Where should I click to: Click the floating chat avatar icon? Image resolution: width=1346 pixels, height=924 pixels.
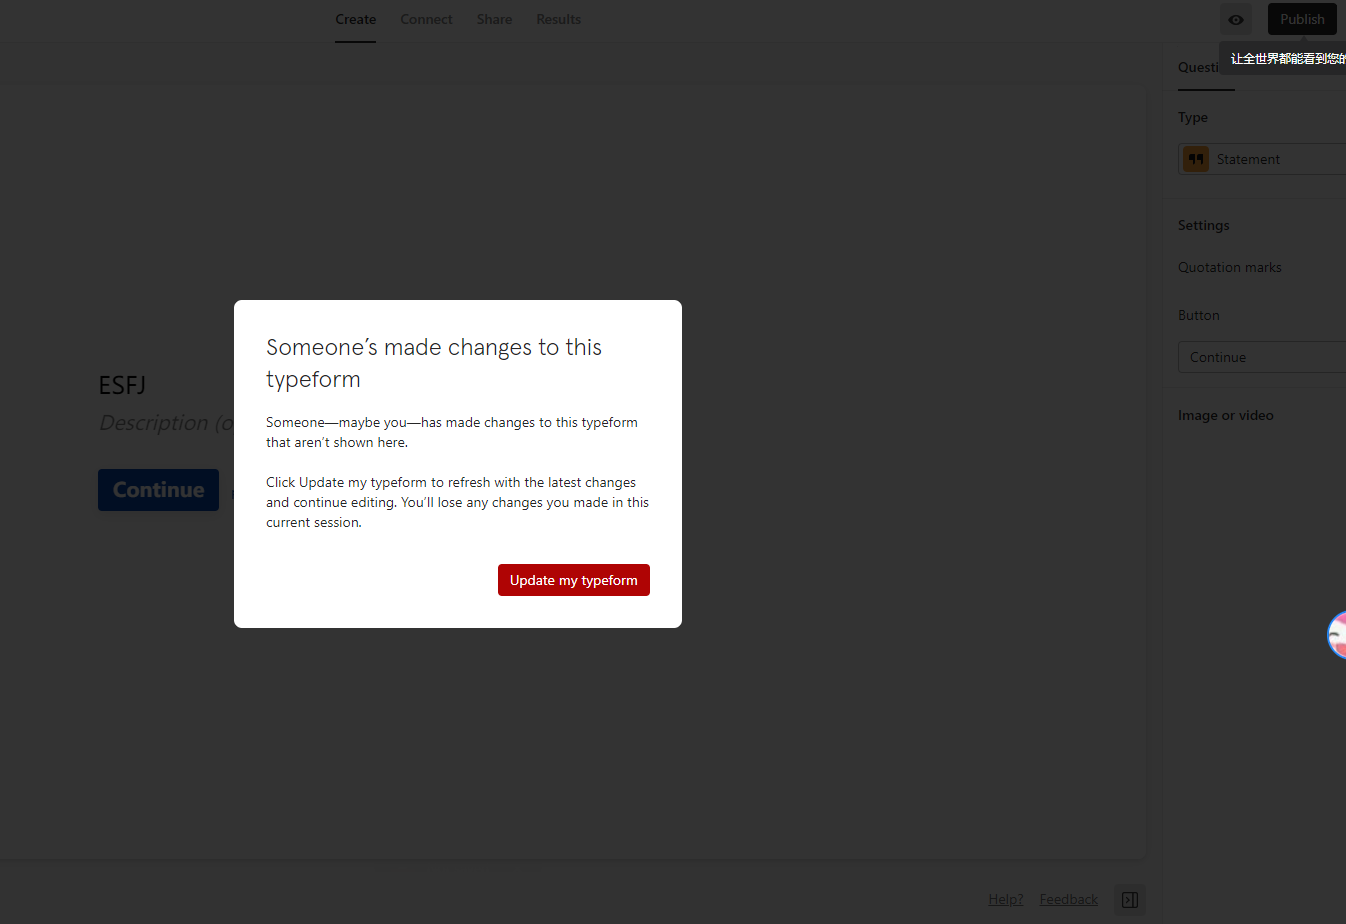1337,635
